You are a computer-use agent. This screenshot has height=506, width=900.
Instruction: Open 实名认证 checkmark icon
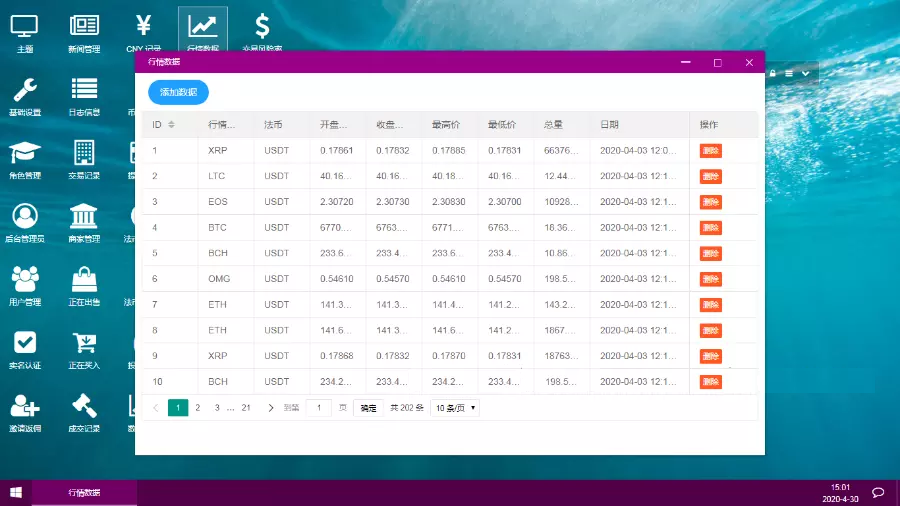point(25,346)
